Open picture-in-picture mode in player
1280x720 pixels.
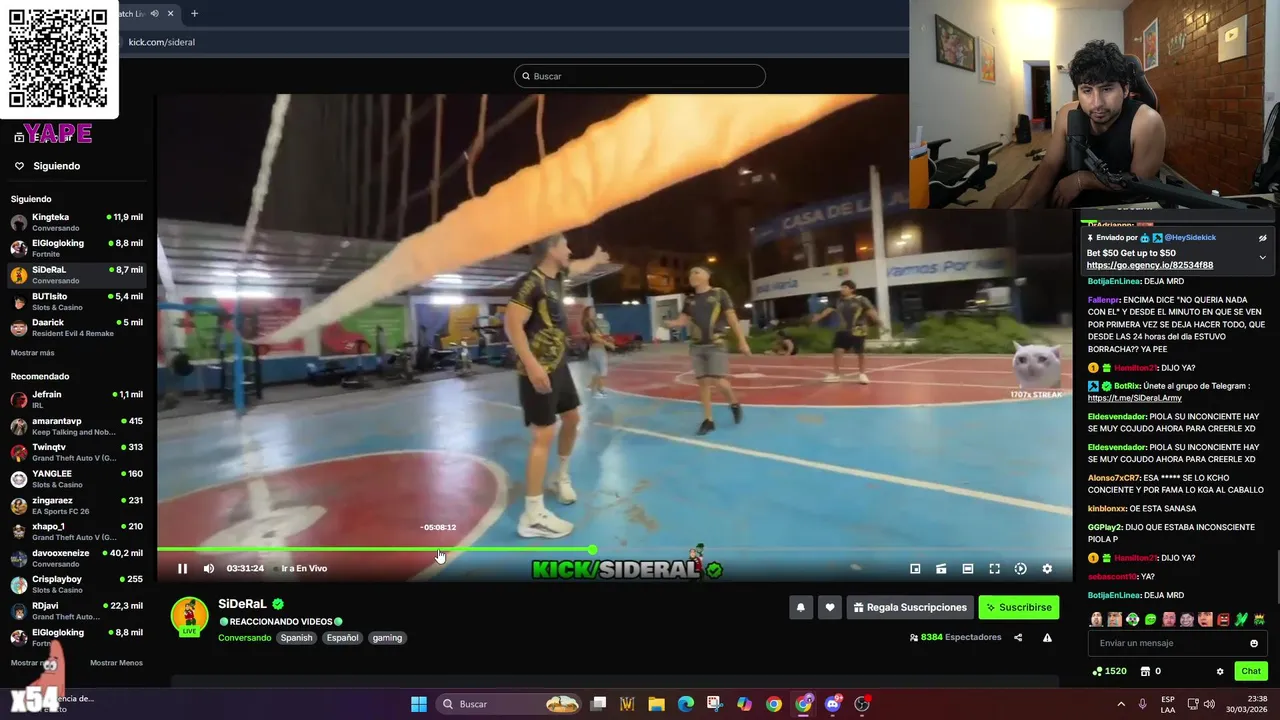(x=915, y=569)
